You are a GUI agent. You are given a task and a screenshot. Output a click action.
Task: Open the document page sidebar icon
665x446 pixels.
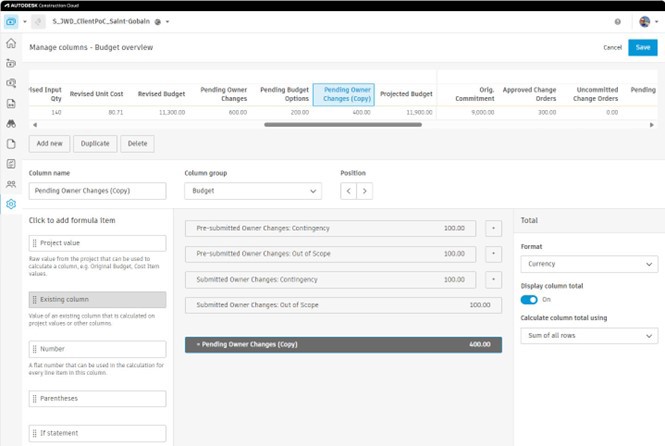(11, 144)
